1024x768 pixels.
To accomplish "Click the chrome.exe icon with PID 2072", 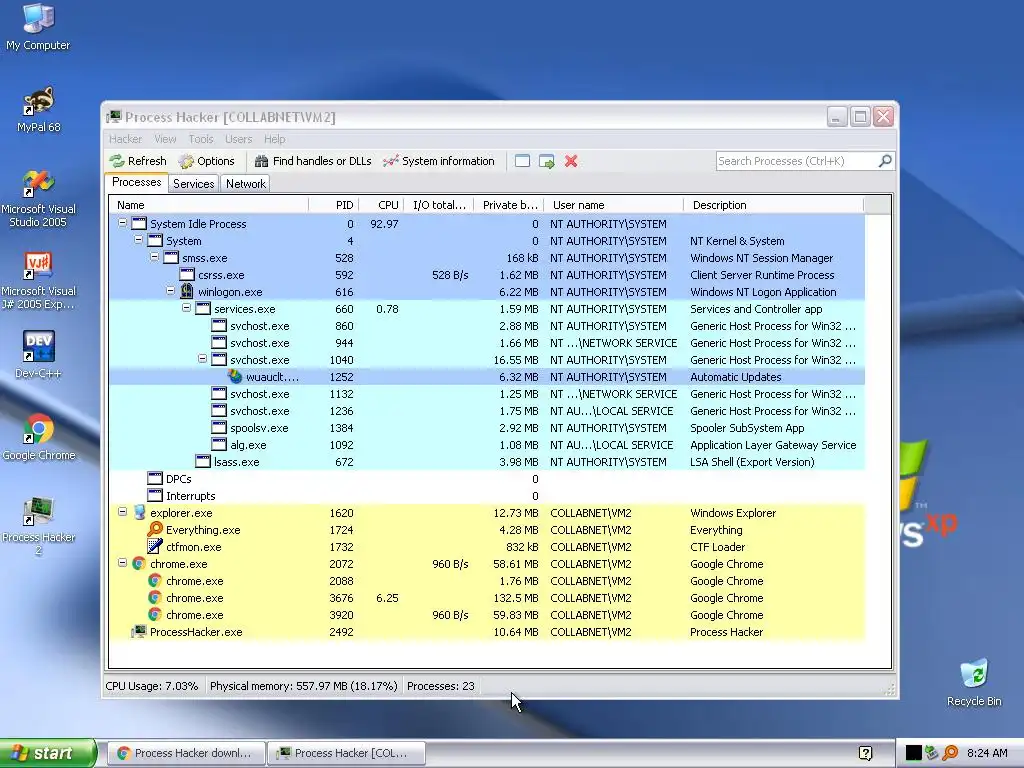I will click(x=138, y=564).
